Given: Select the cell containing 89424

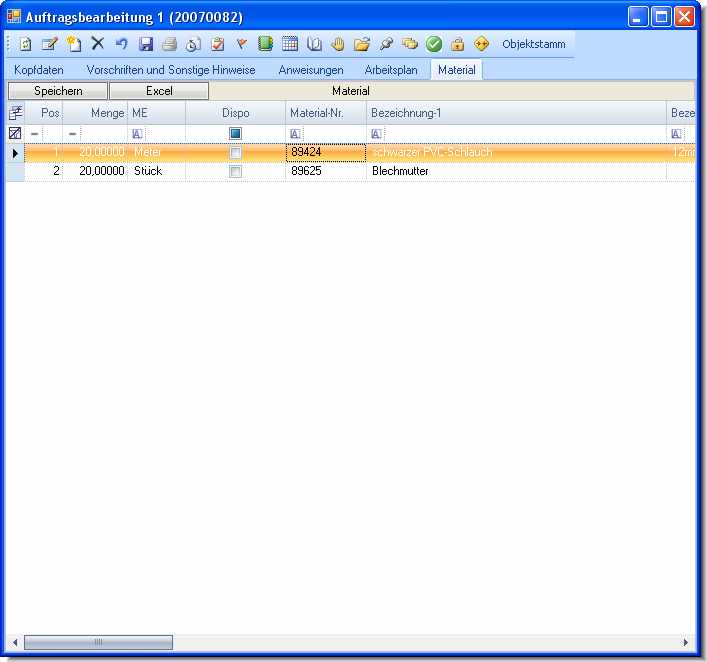Looking at the screenshot, I should point(326,152).
